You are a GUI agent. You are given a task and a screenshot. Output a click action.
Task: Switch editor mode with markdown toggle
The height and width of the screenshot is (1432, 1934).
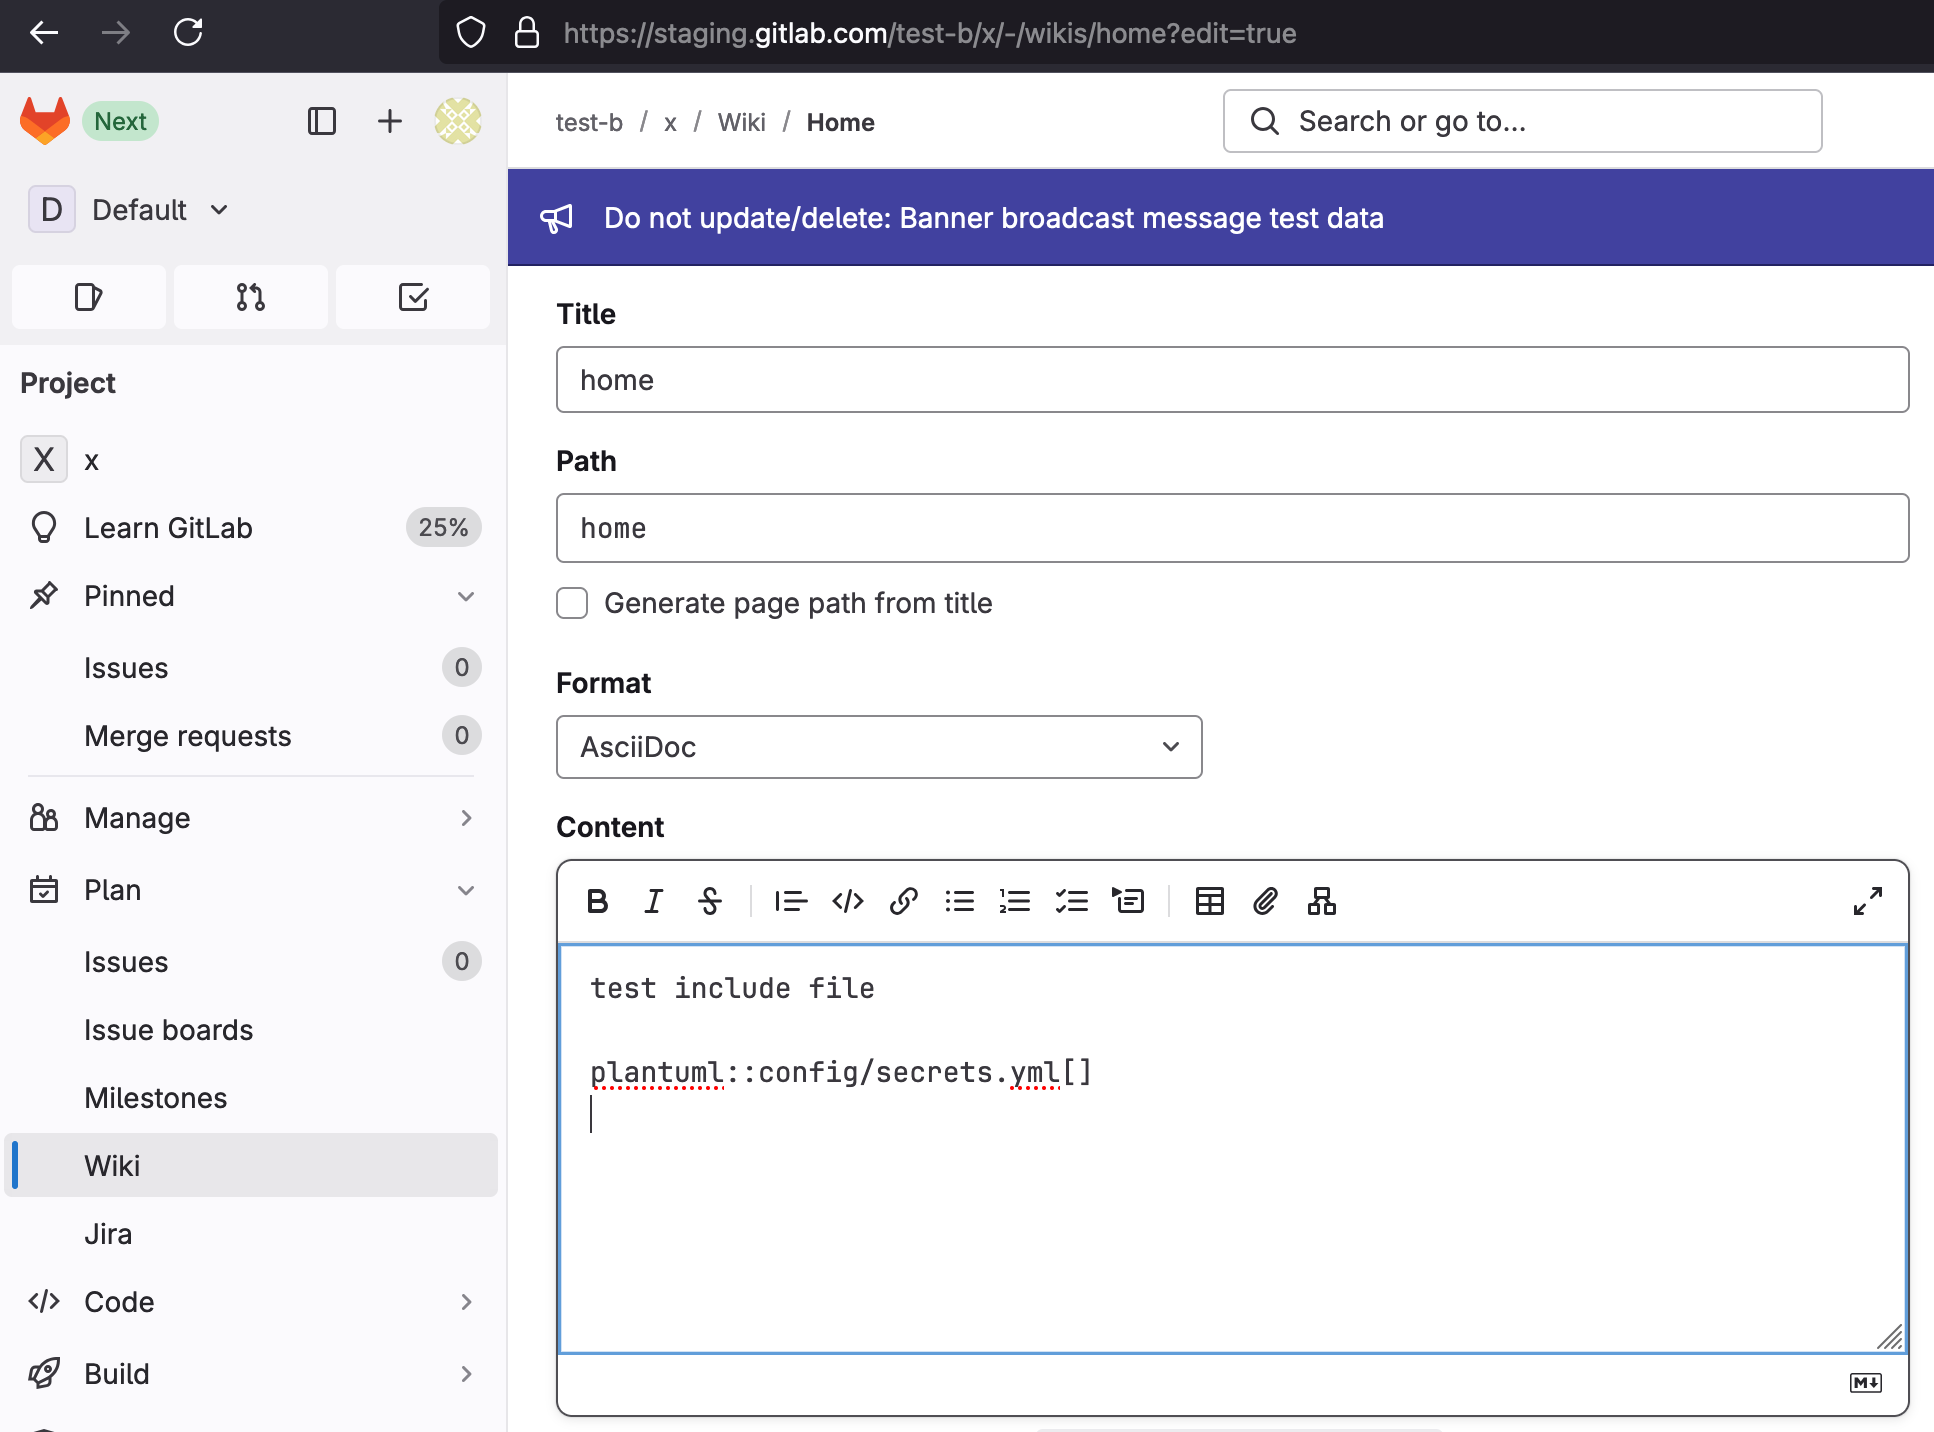tap(1865, 1382)
